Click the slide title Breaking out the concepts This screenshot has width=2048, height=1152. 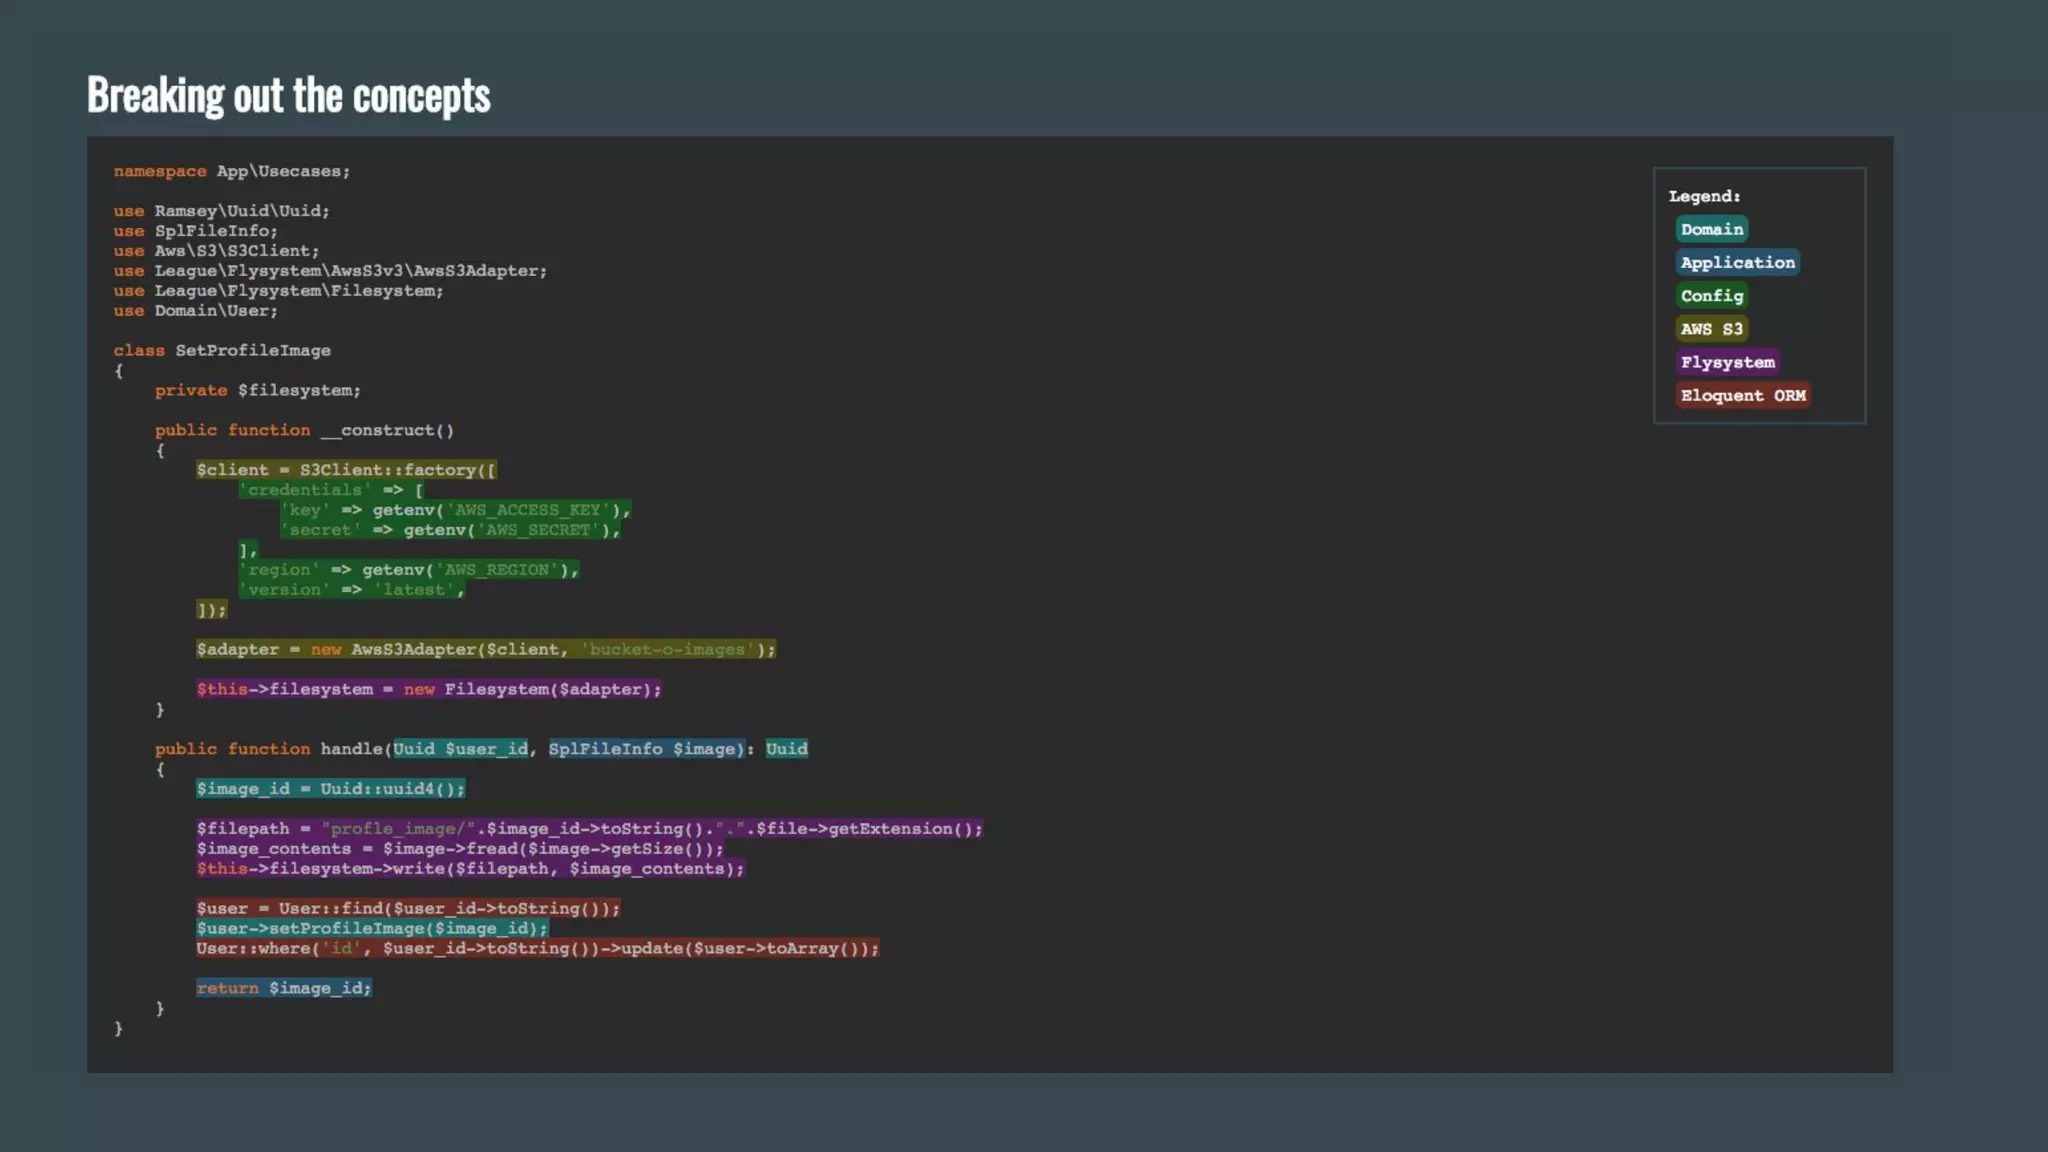tap(288, 95)
